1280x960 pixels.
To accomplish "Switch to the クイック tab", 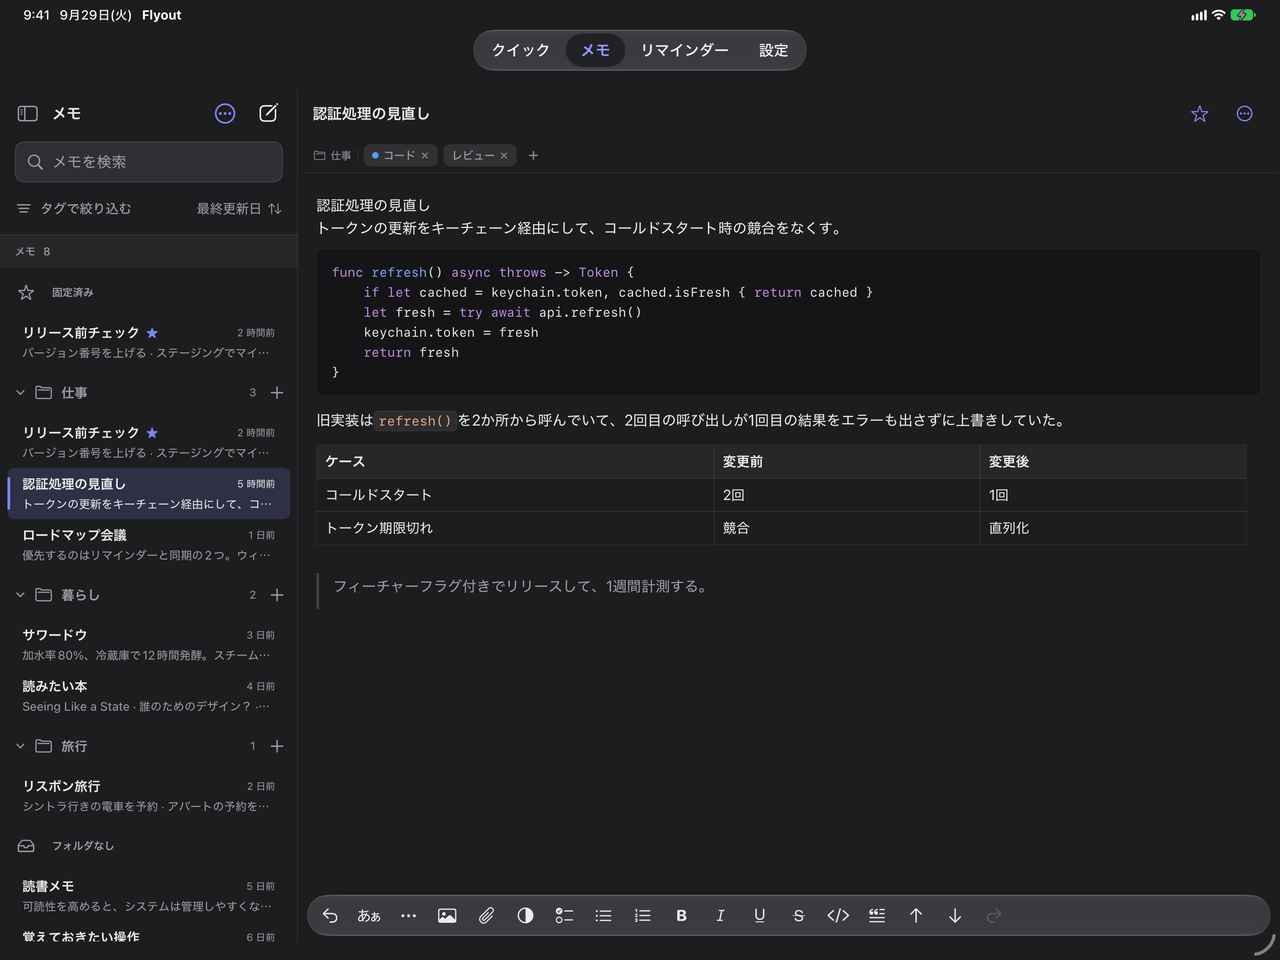I will 520,50.
